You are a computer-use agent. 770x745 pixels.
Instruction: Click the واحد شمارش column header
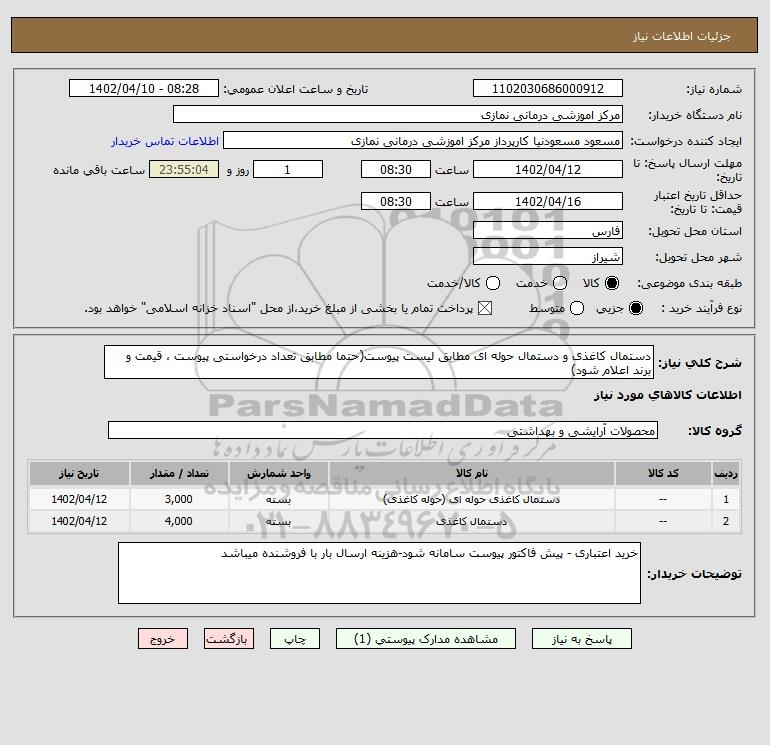point(278,473)
